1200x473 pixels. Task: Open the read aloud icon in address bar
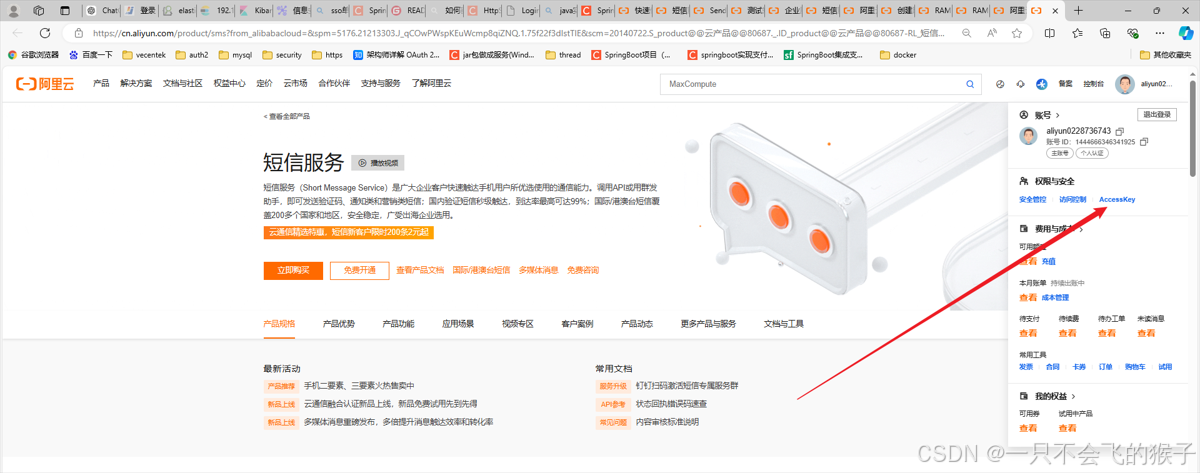pos(992,33)
